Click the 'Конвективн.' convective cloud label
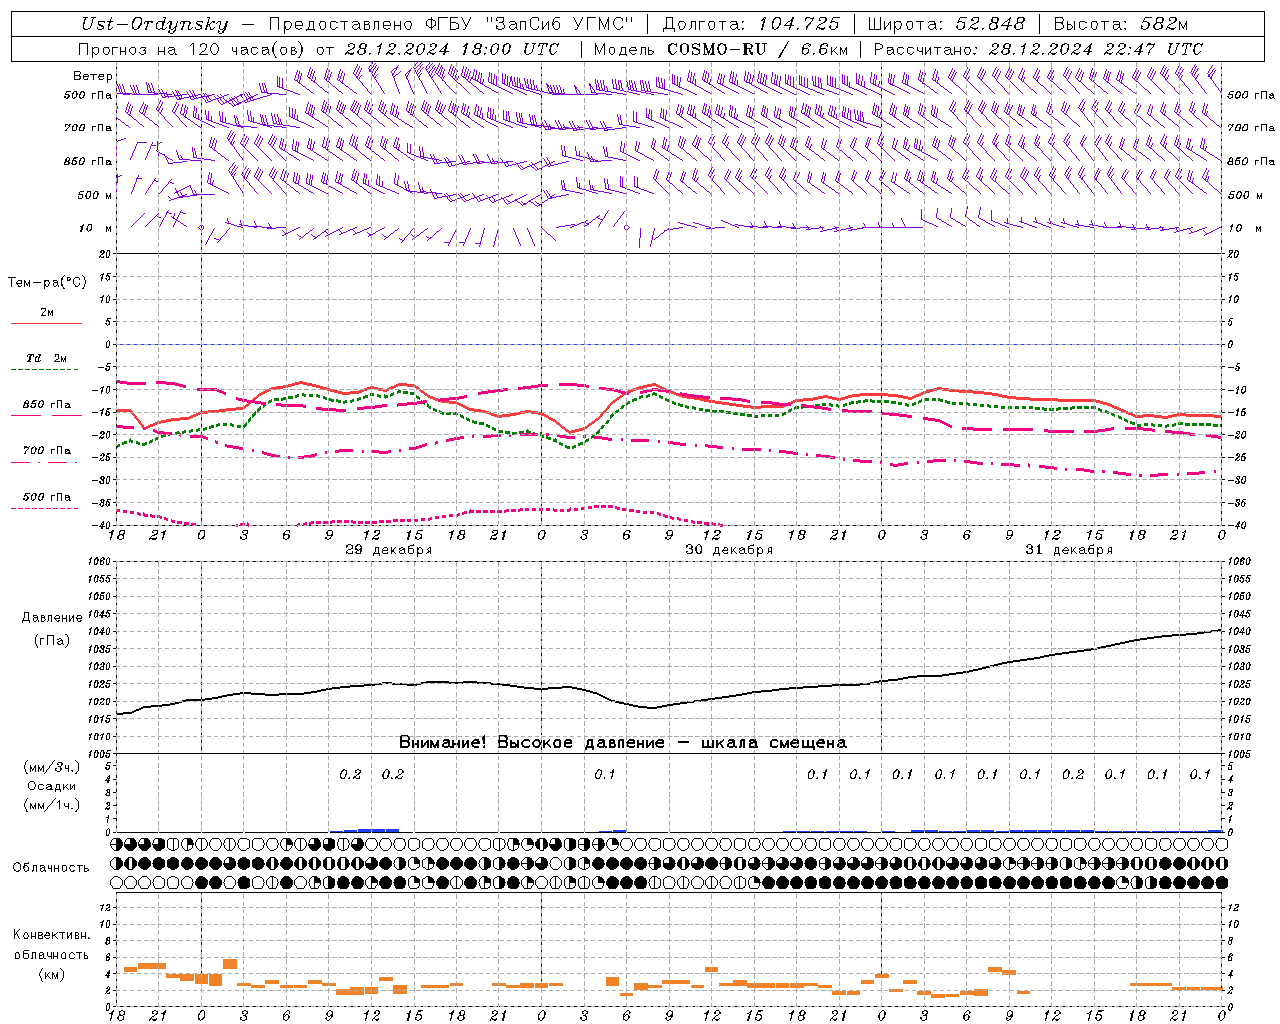Viewport: 1280px width, 1024px height. tap(51, 935)
